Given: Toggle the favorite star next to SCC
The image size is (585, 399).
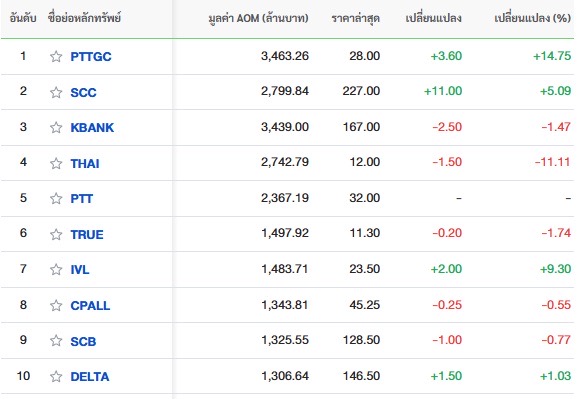Looking at the screenshot, I should [x=56, y=92].
